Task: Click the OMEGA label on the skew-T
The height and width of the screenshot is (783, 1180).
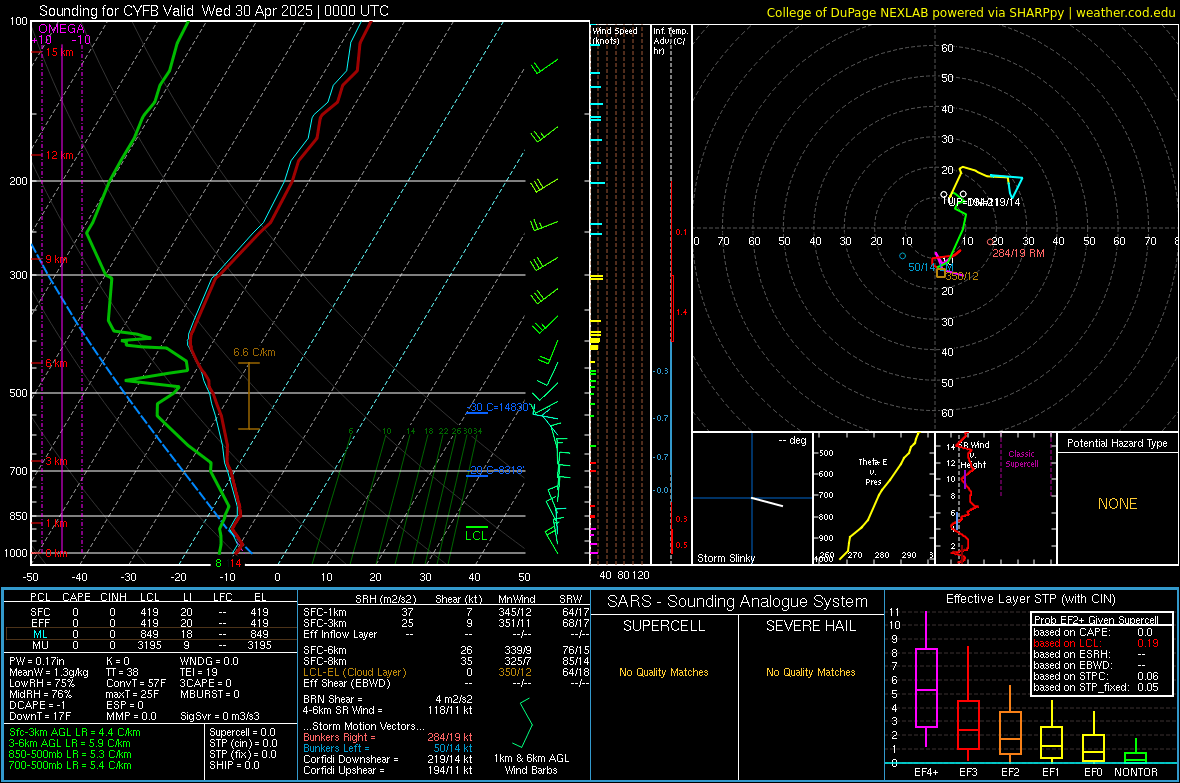Action: click(x=61, y=29)
